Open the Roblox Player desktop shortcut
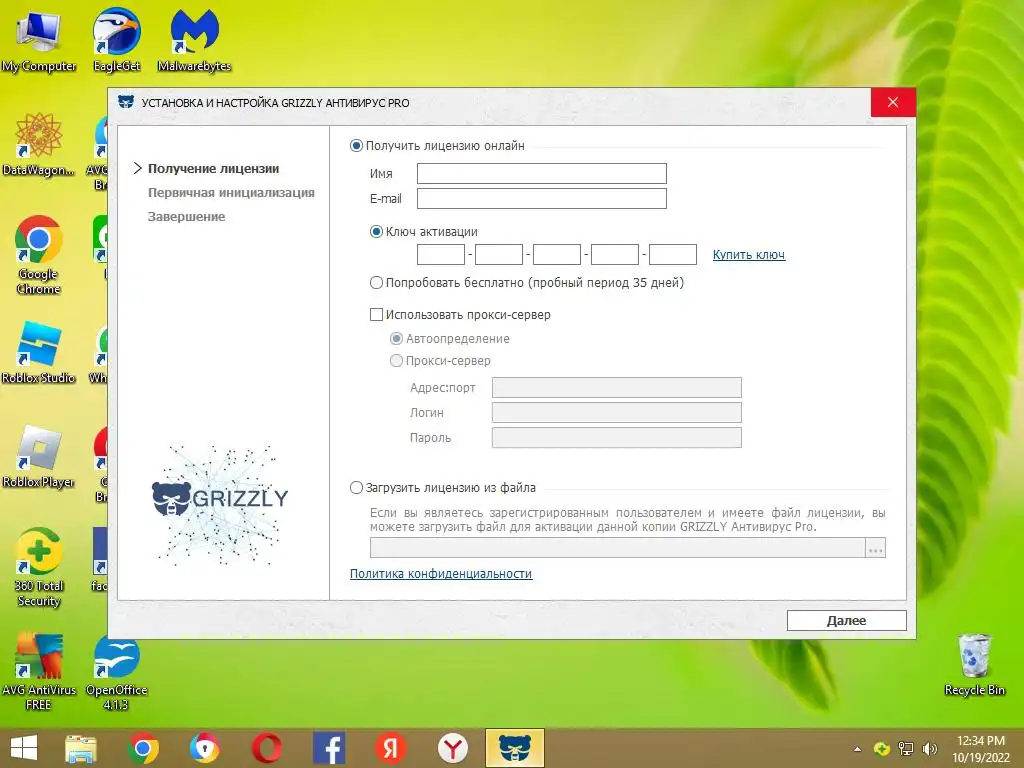Image resolution: width=1024 pixels, height=768 pixels. pyautogui.click(x=39, y=456)
